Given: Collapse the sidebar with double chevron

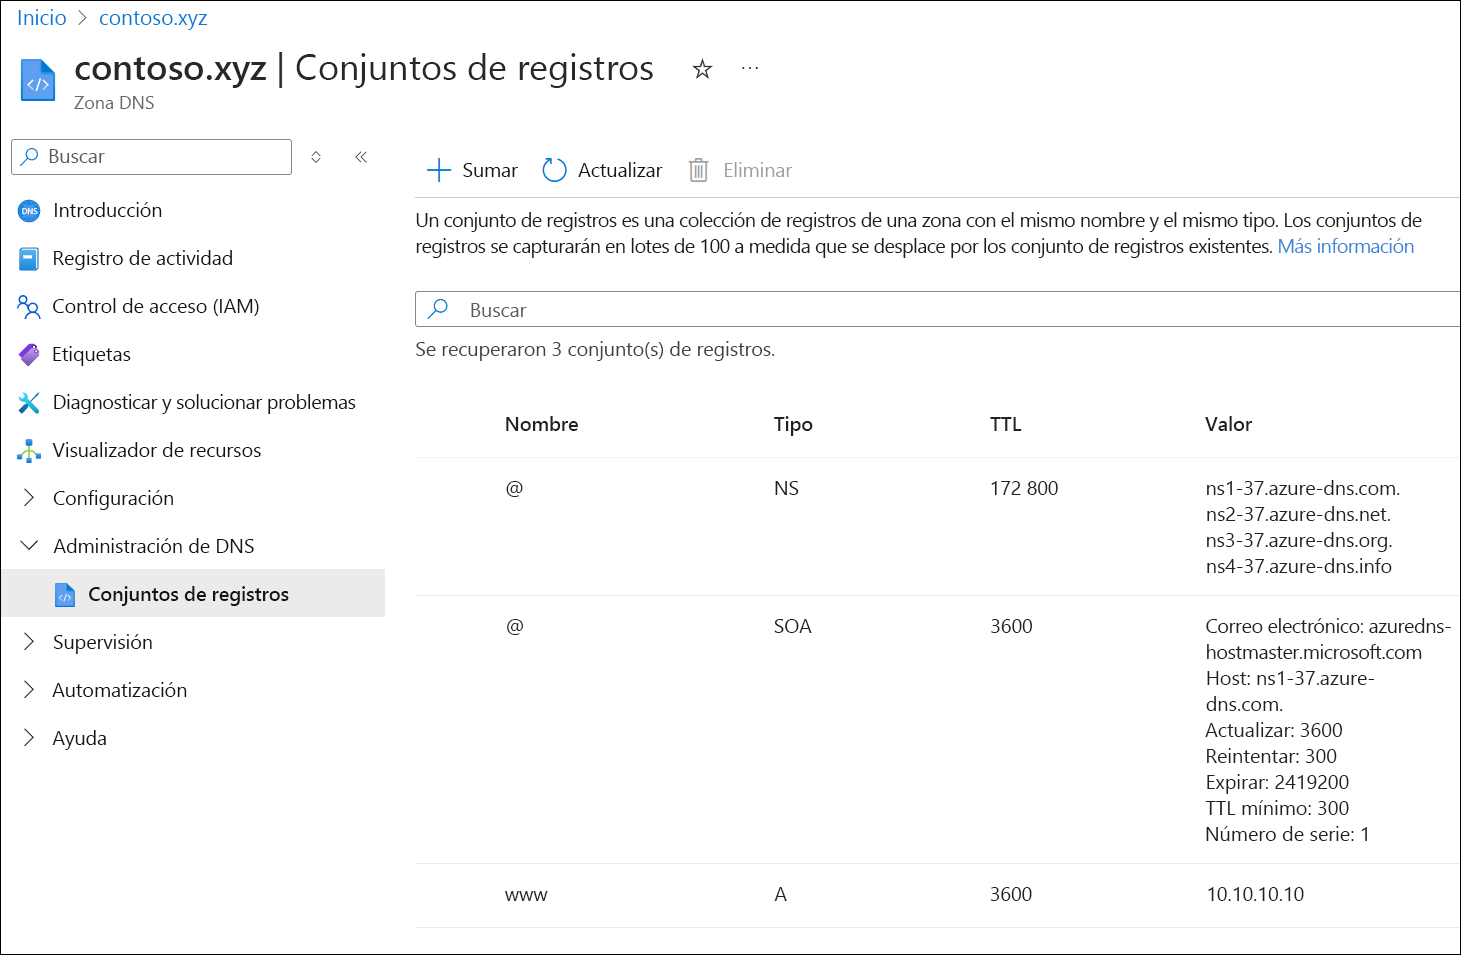Looking at the screenshot, I should [361, 157].
